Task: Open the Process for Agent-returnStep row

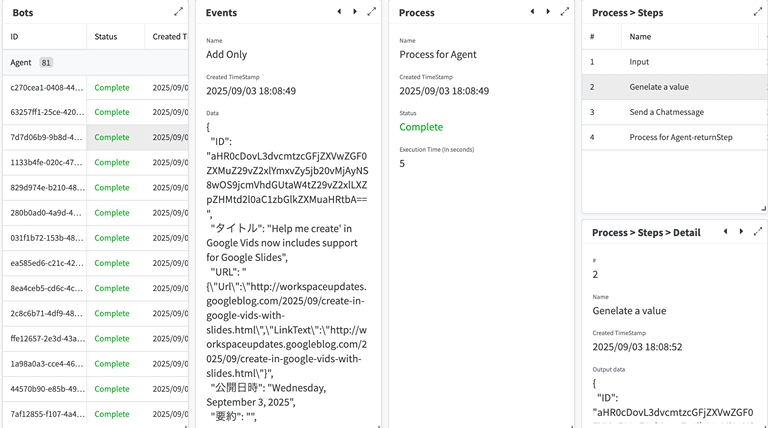Action: tap(680, 137)
